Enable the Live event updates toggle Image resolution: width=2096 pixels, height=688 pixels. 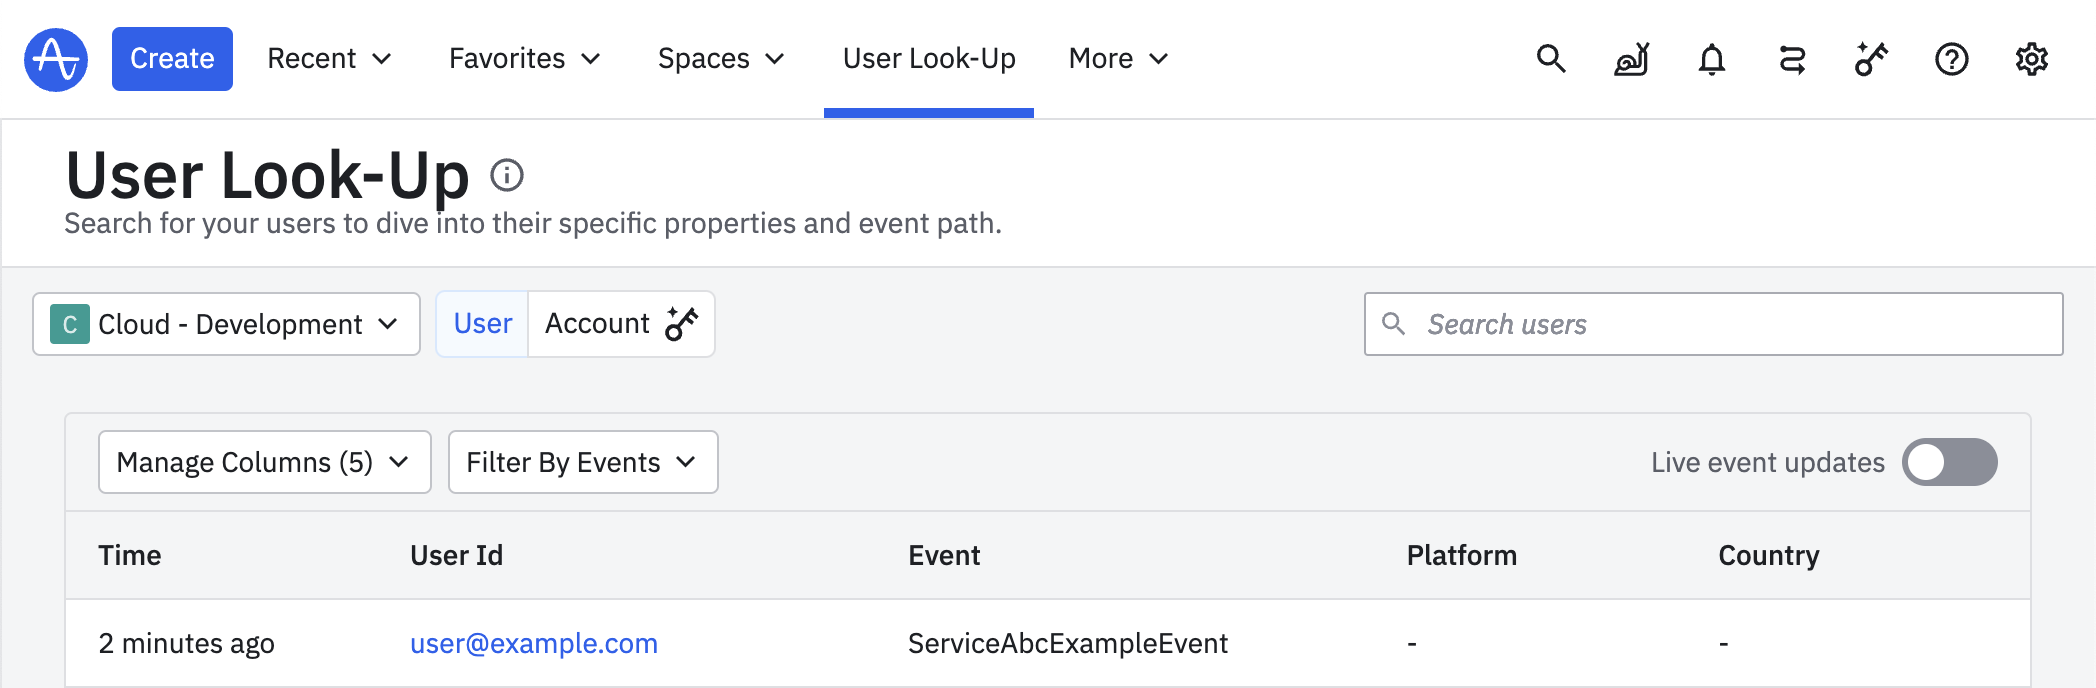click(x=1949, y=462)
